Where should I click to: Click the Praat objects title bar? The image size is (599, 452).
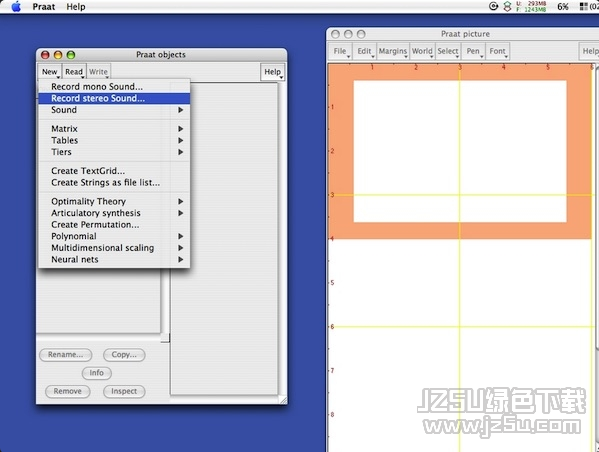[x=161, y=55]
